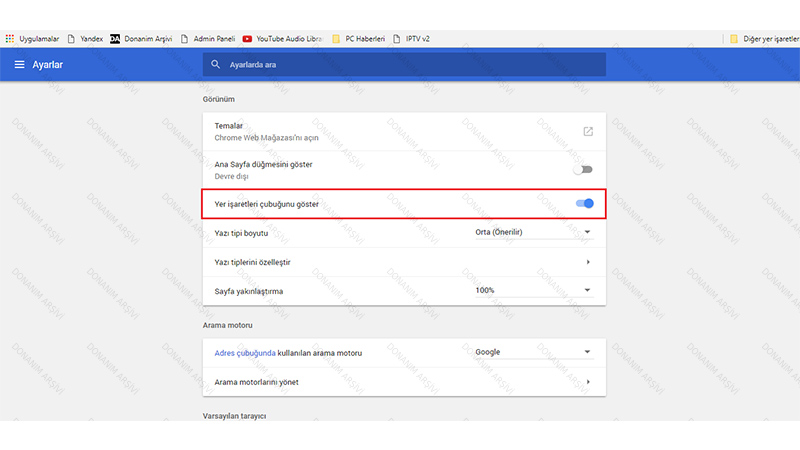This screenshot has width=800, height=450.
Task: Open the Ayarlar hamburger menu
Action: coord(19,65)
